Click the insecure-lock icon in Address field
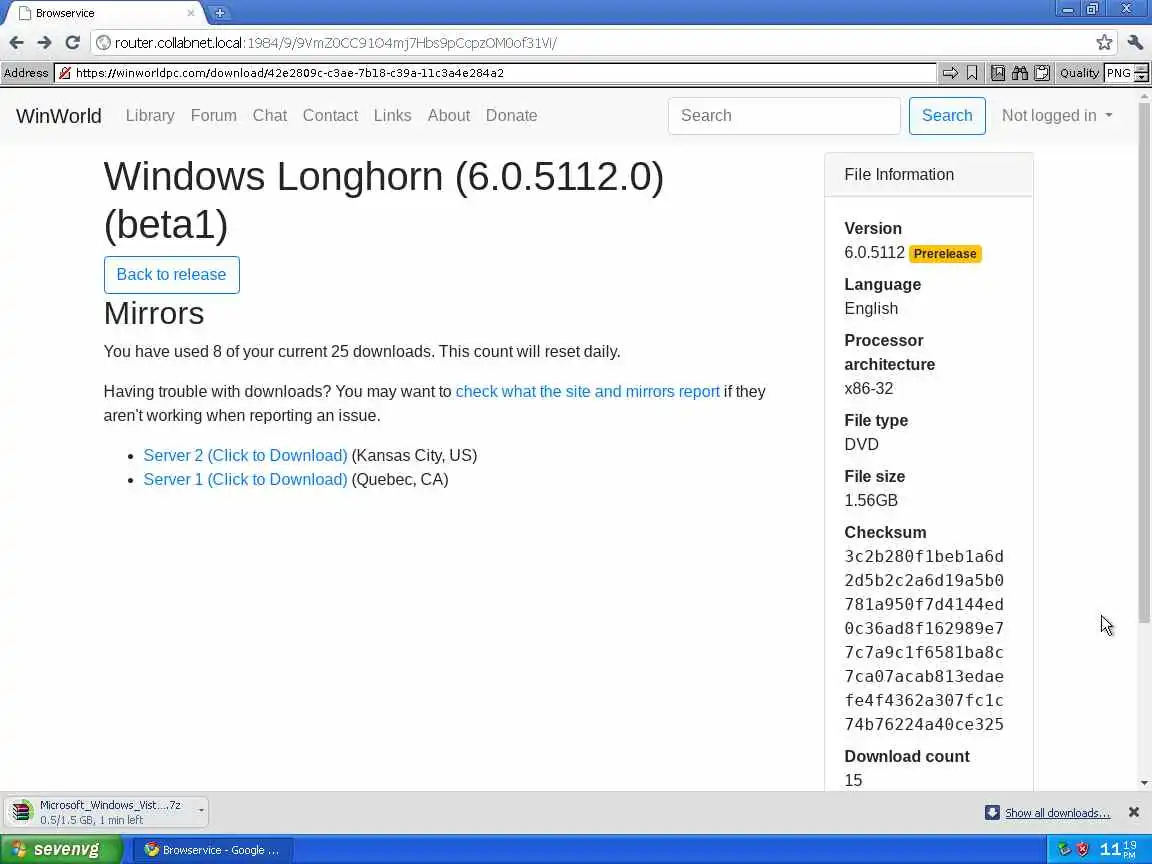The image size is (1152, 864). click(65, 73)
